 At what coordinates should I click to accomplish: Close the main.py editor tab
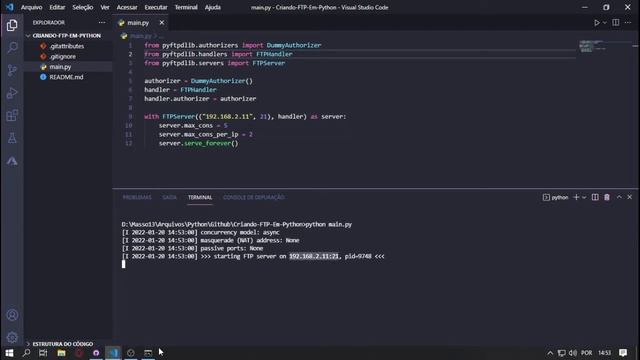click(x=162, y=22)
